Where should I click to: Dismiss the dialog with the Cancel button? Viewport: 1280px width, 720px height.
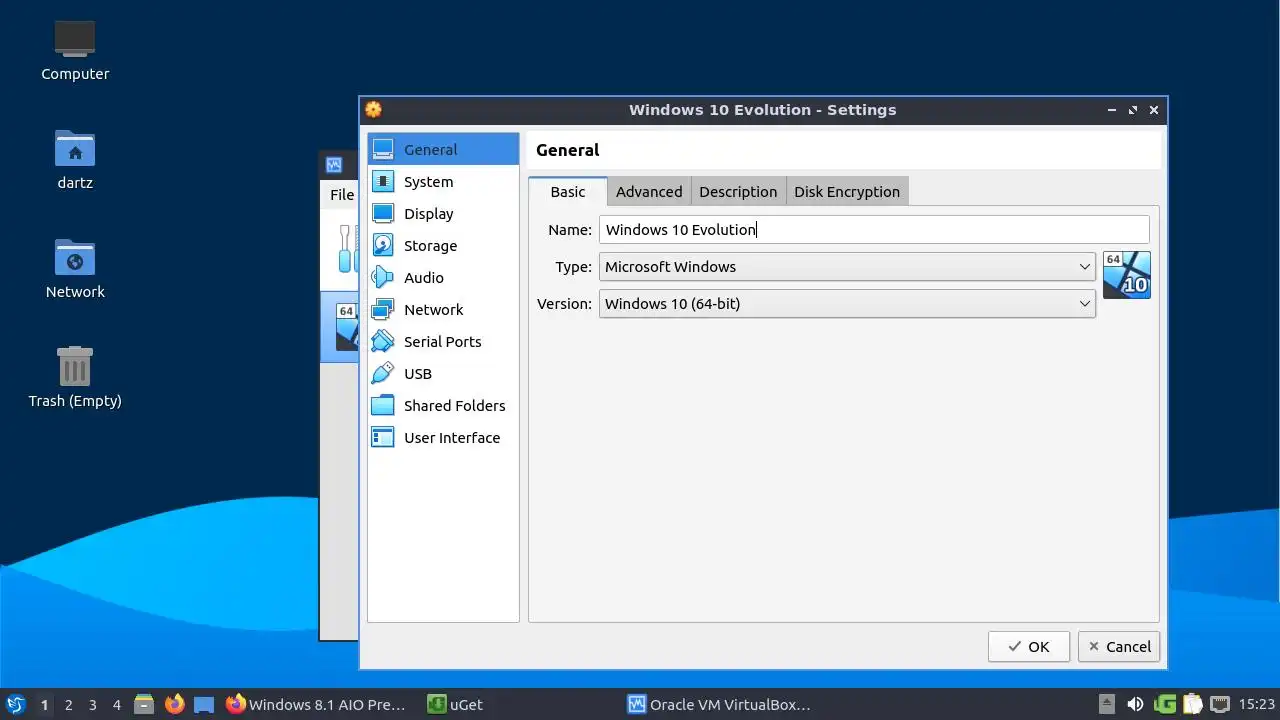(1118, 646)
